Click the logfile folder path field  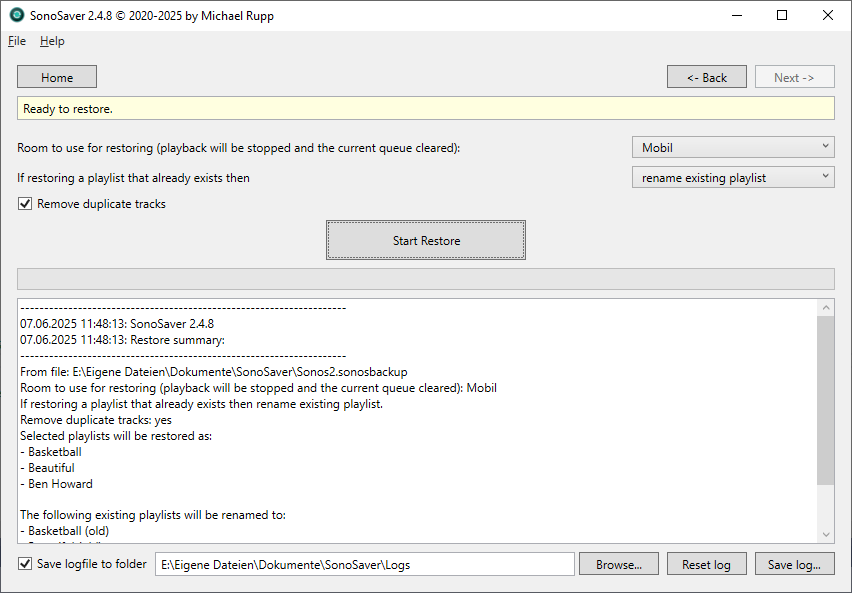[x=365, y=563]
